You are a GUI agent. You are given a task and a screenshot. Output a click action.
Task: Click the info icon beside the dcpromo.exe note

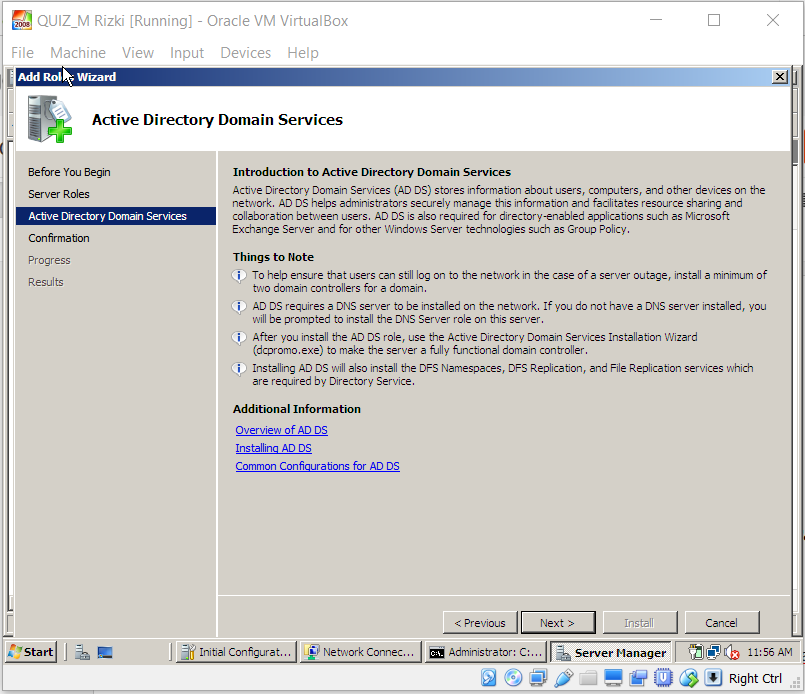click(239, 337)
